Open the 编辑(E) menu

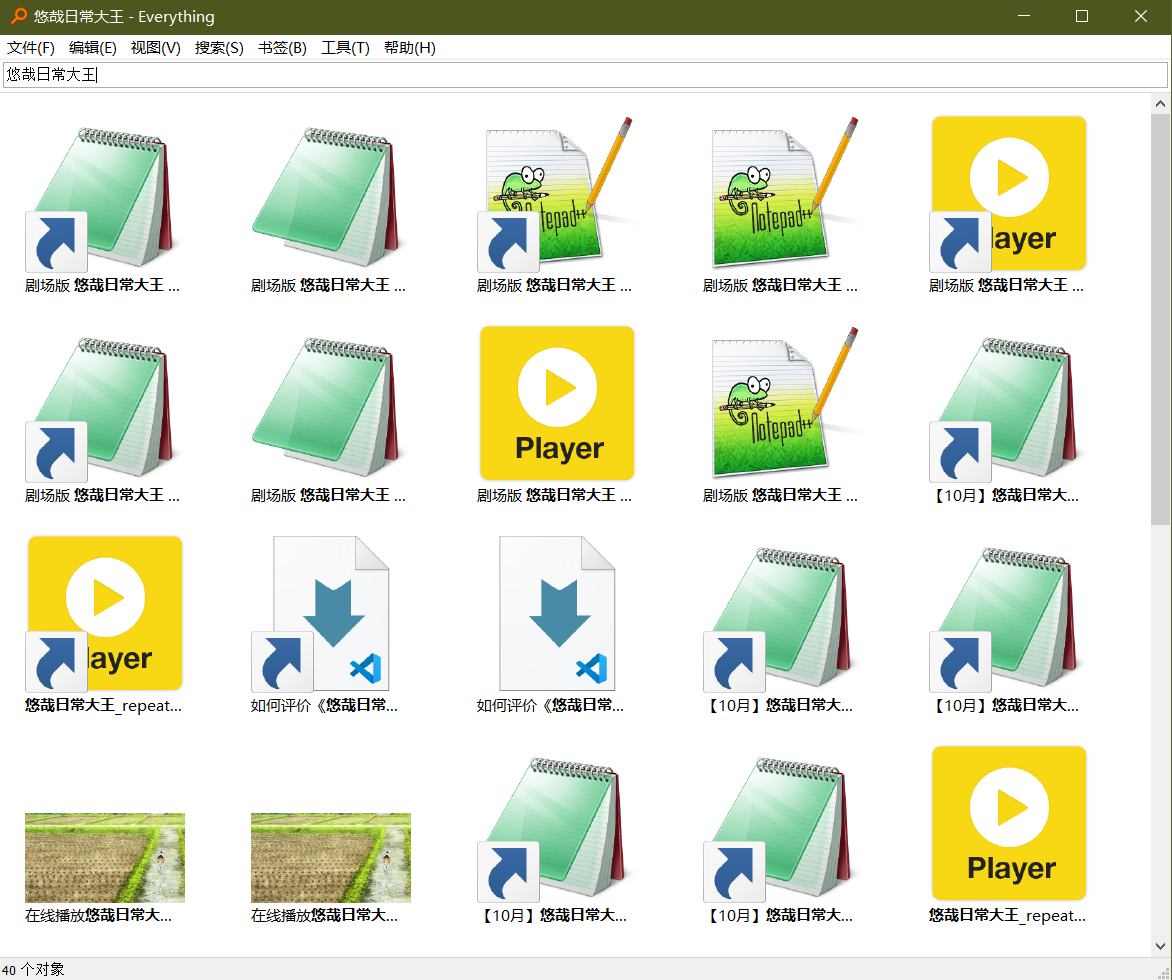tap(93, 48)
